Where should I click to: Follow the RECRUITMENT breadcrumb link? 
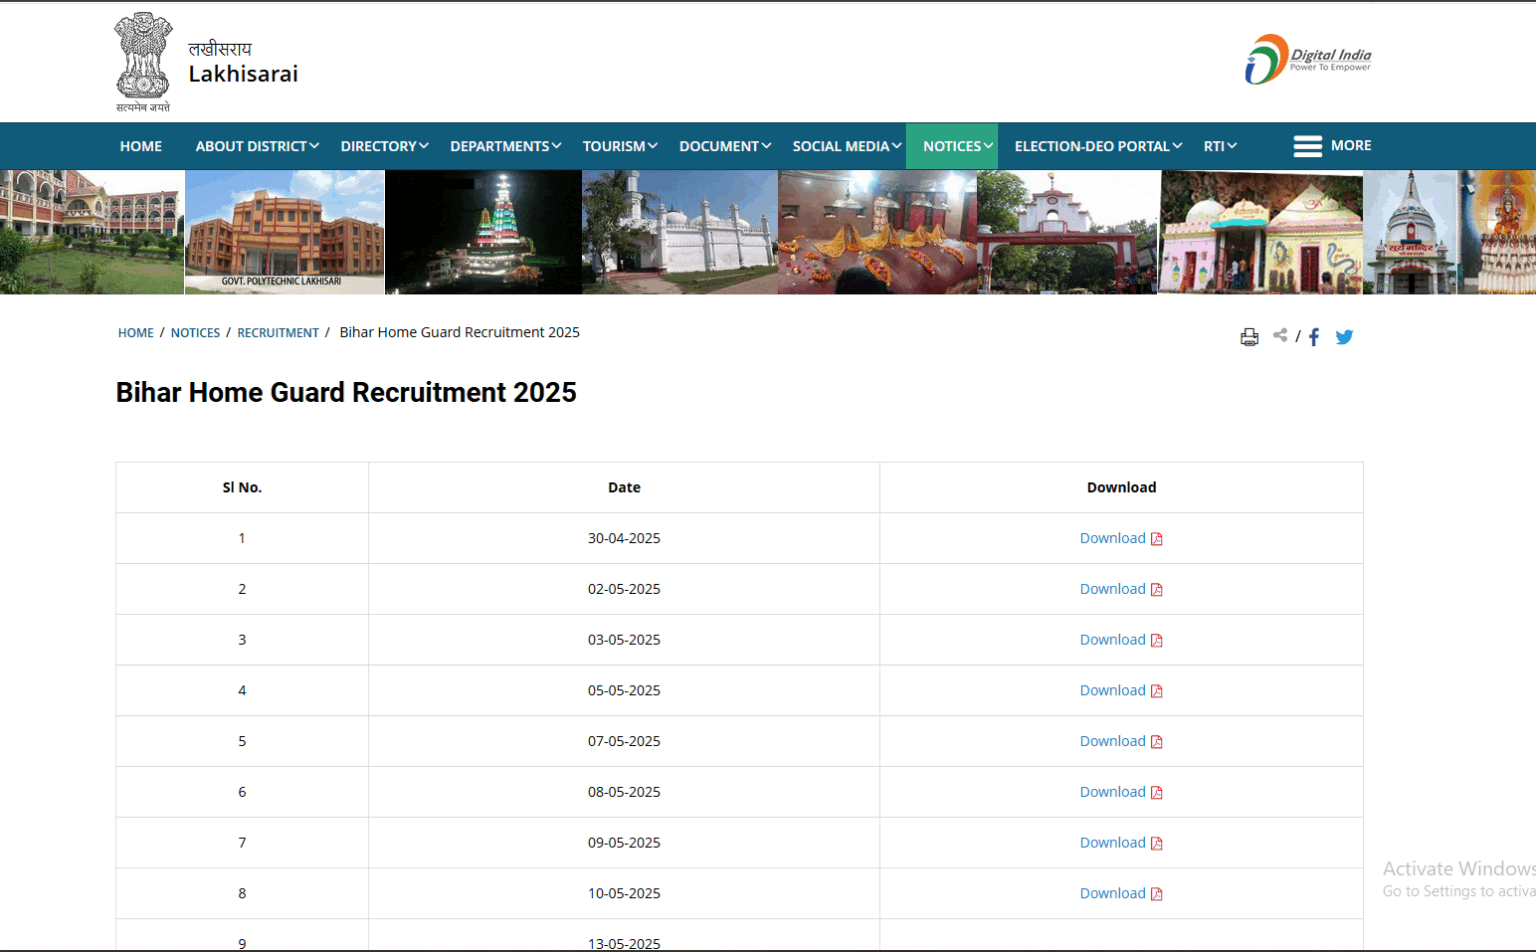(278, 332)
